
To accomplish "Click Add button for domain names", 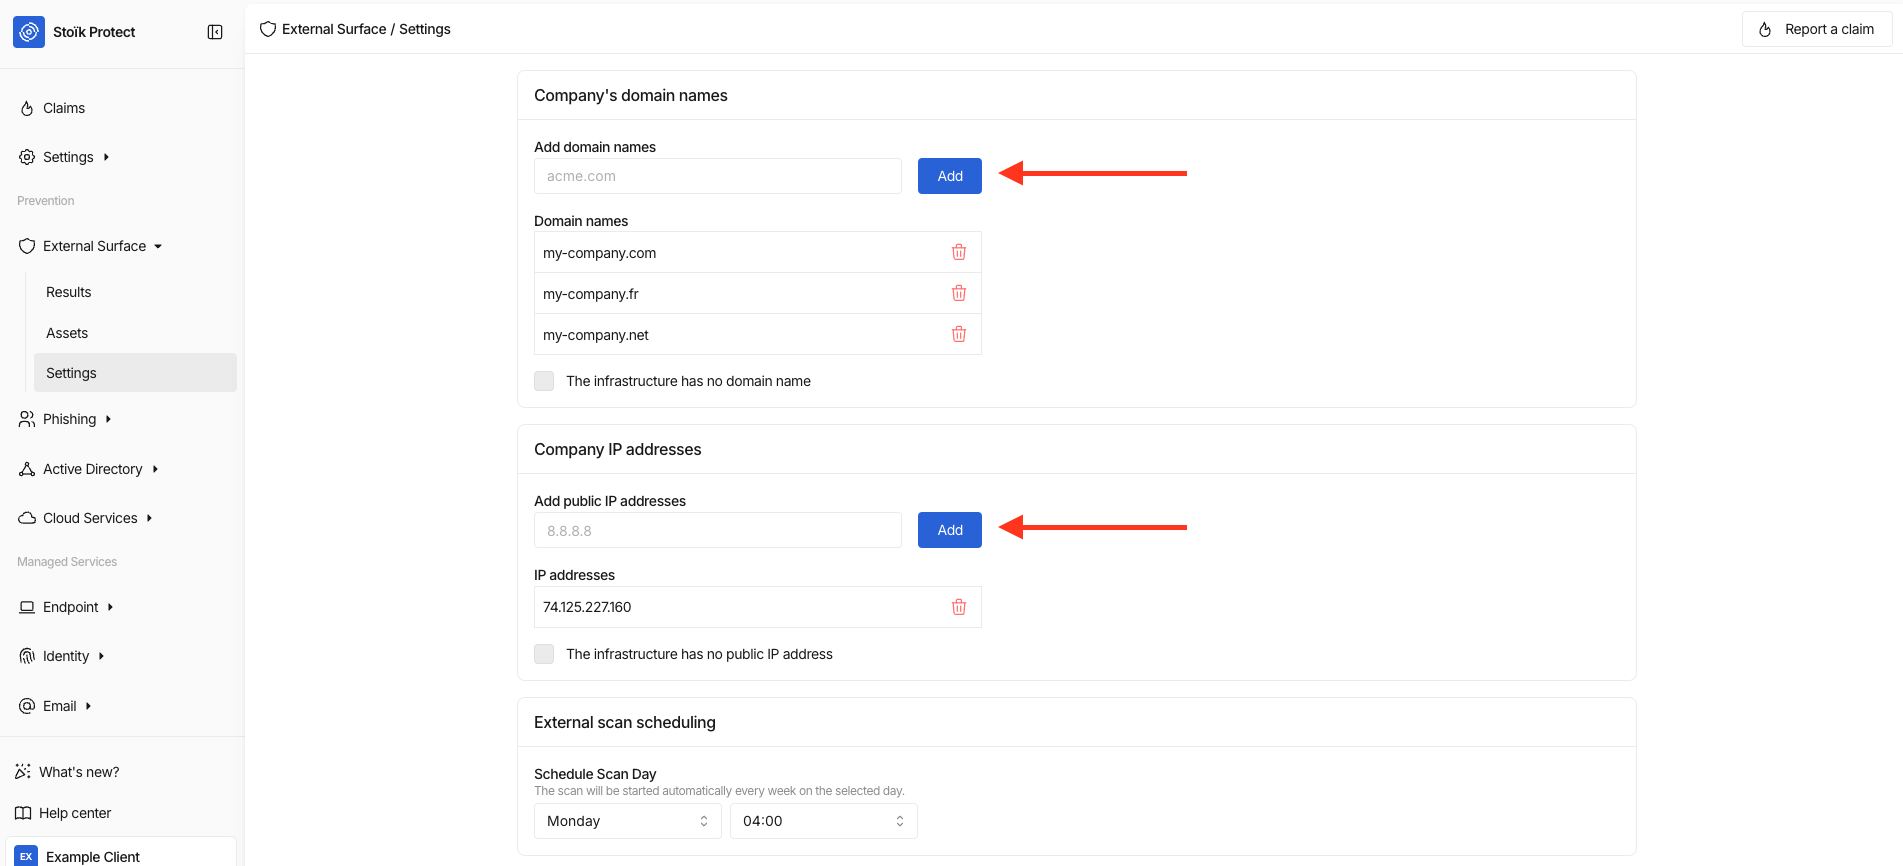I will [x=949, y=176].
